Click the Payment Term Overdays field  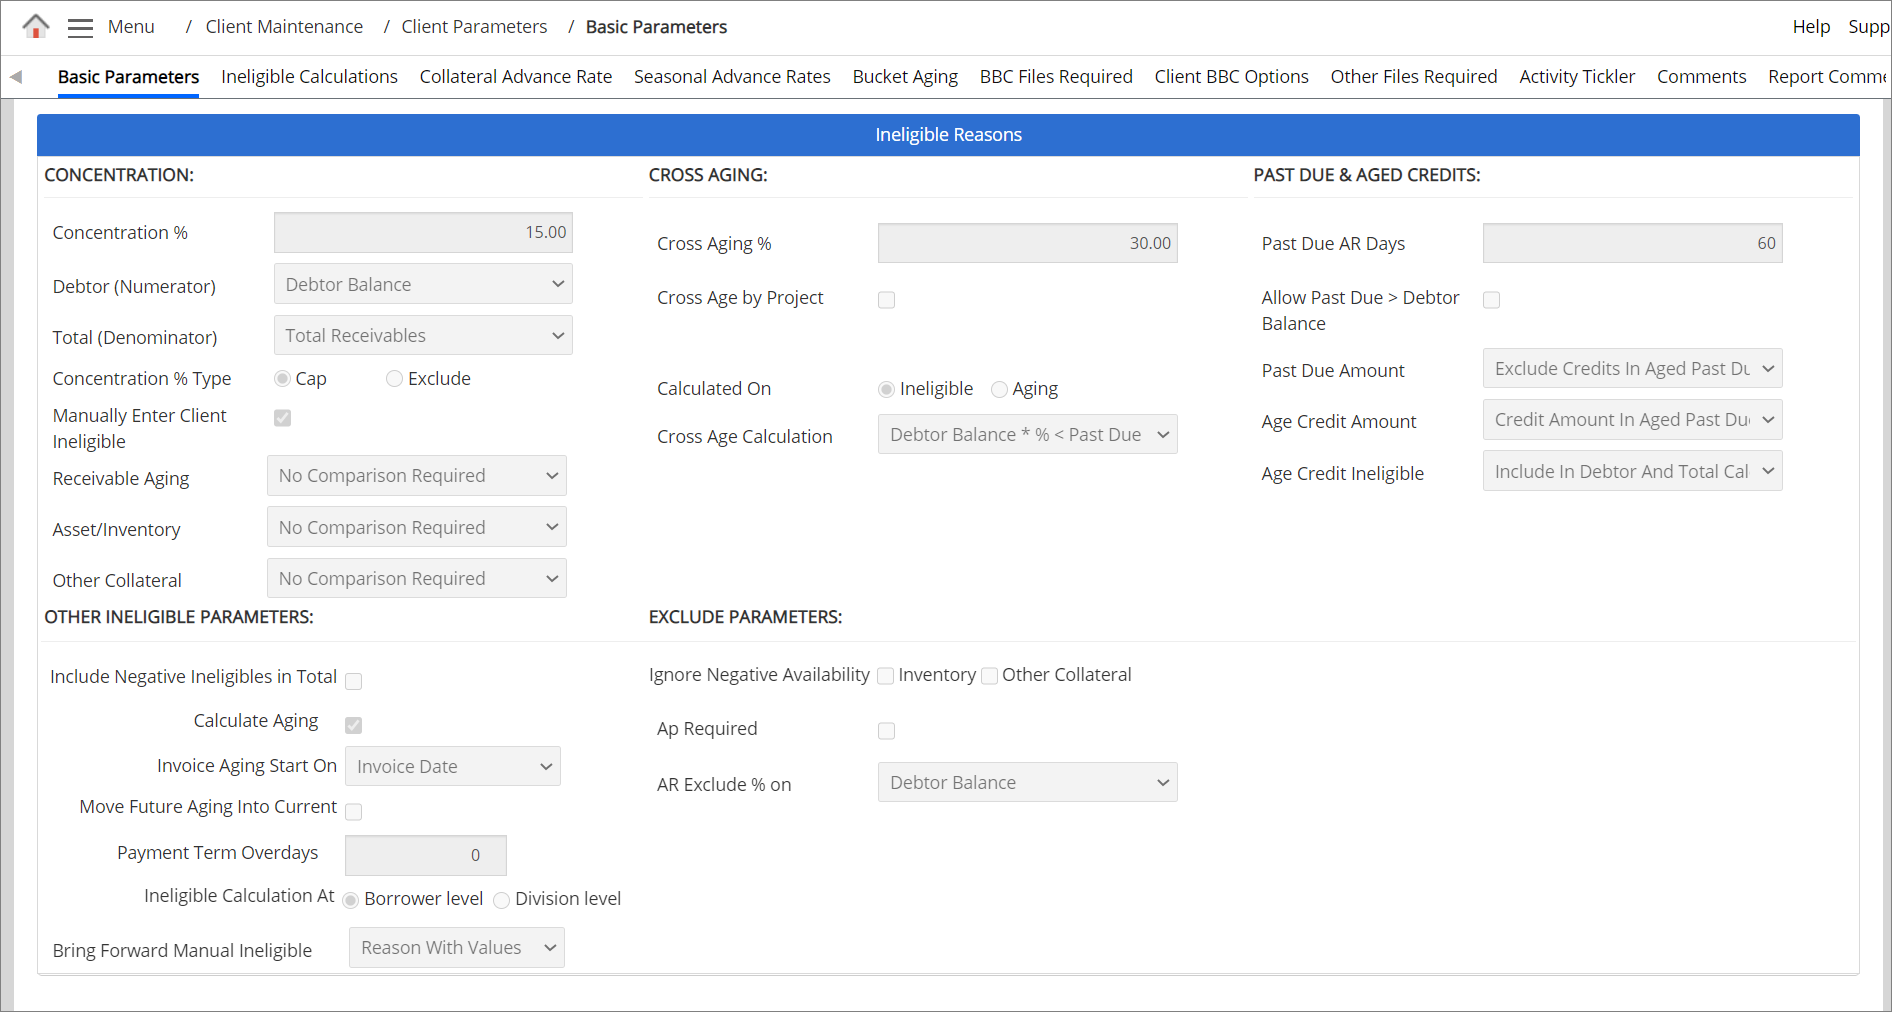(425, 856)
